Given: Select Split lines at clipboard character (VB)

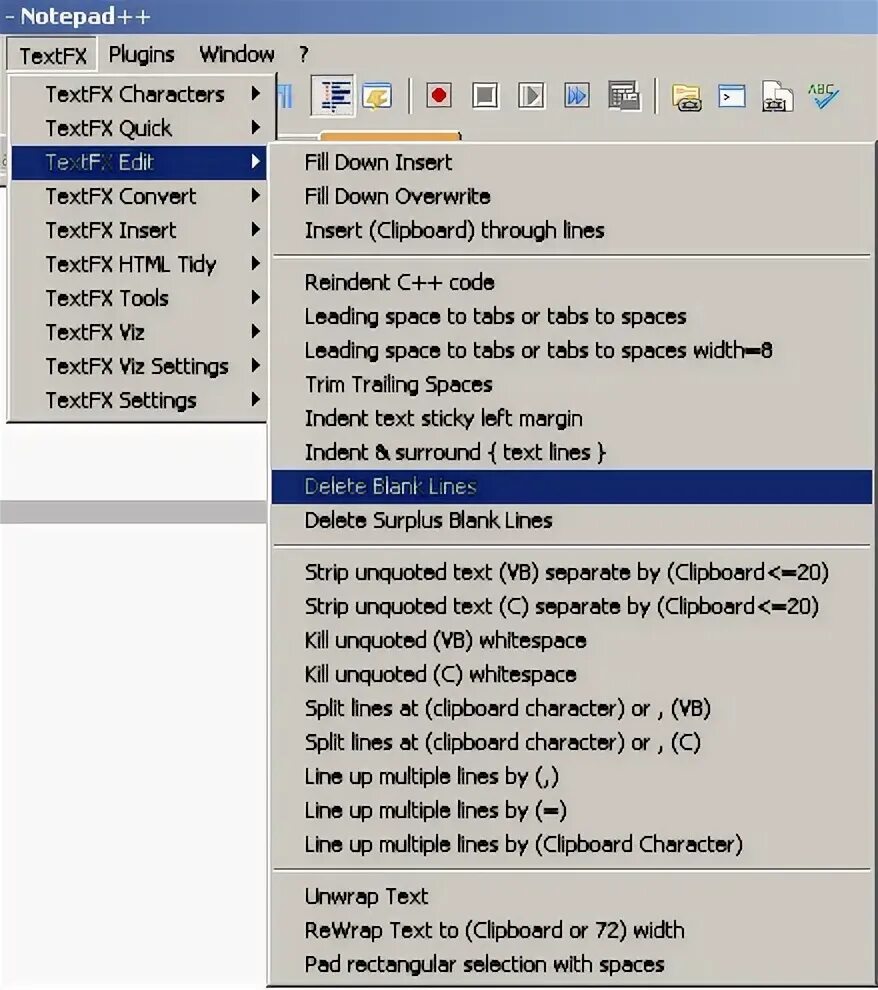Looking at the screenshot, I should pos(572,708).
